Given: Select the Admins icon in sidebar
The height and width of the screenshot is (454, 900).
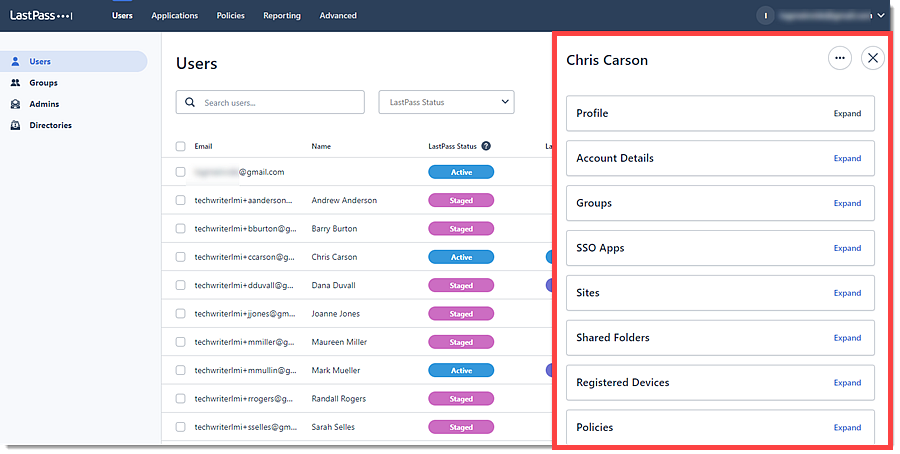Looking at the screenshot, I should pyautogui.click(x=16, y=104).
